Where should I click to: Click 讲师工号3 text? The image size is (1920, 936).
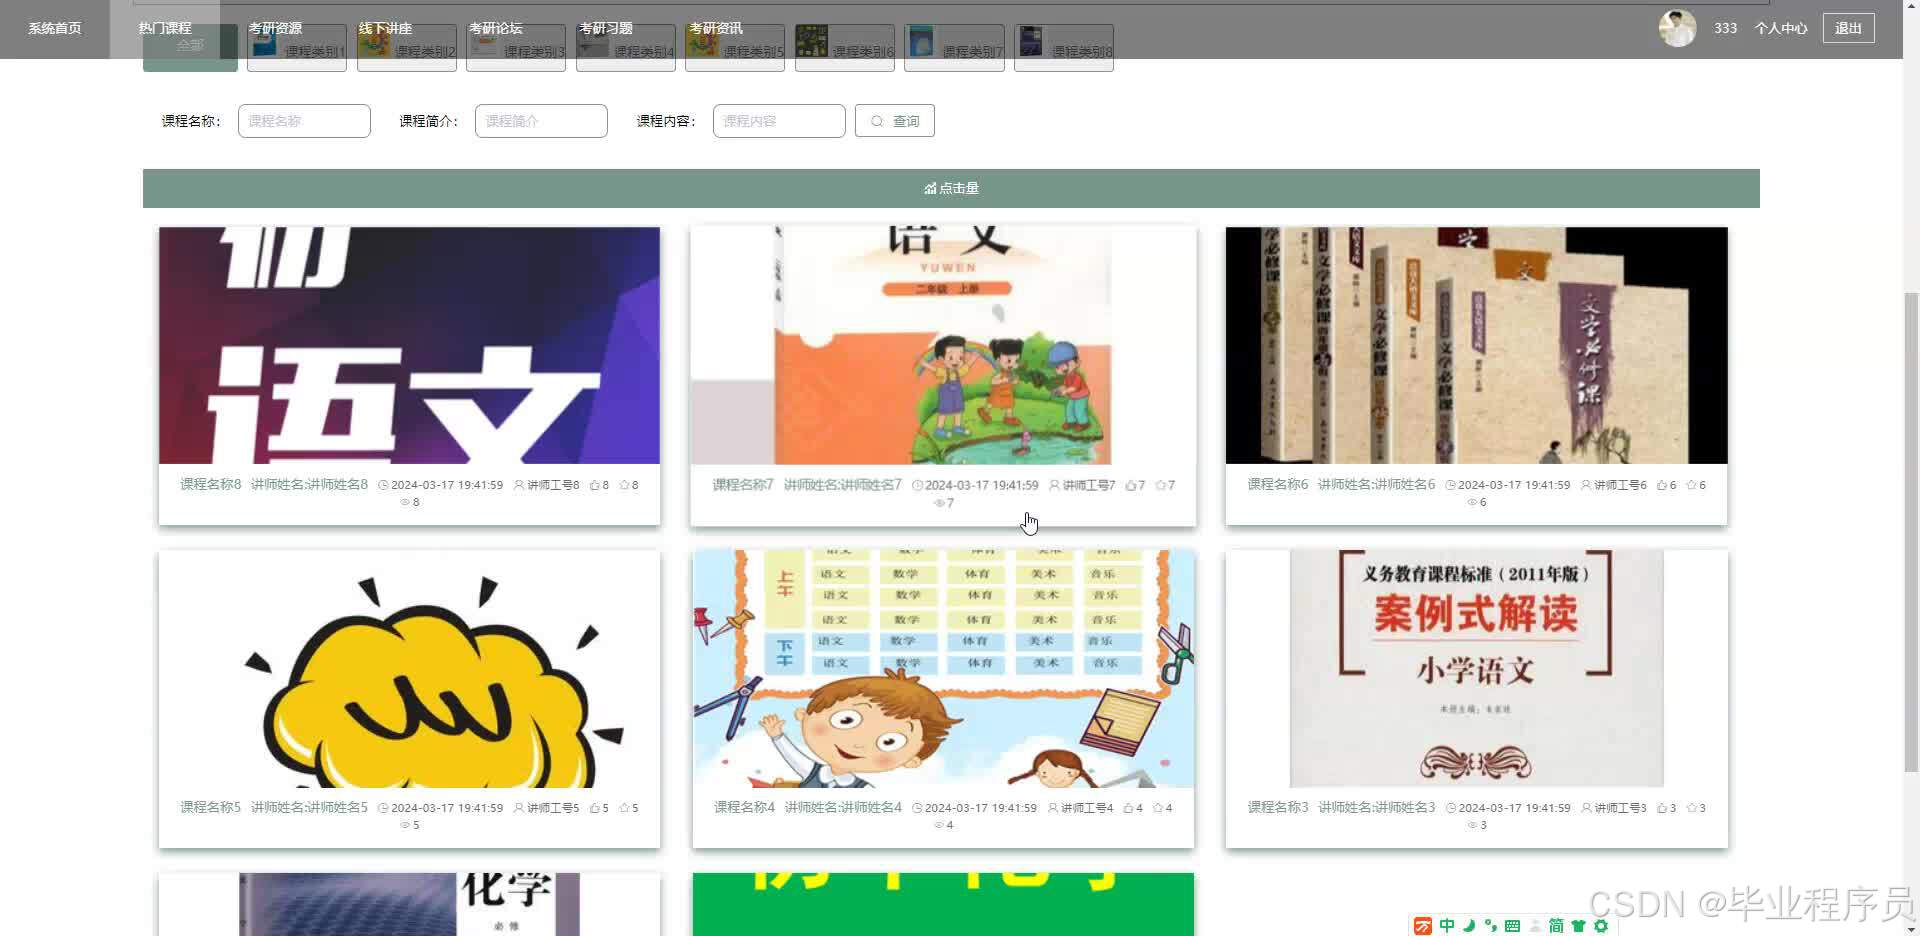tap(1620, 808)
